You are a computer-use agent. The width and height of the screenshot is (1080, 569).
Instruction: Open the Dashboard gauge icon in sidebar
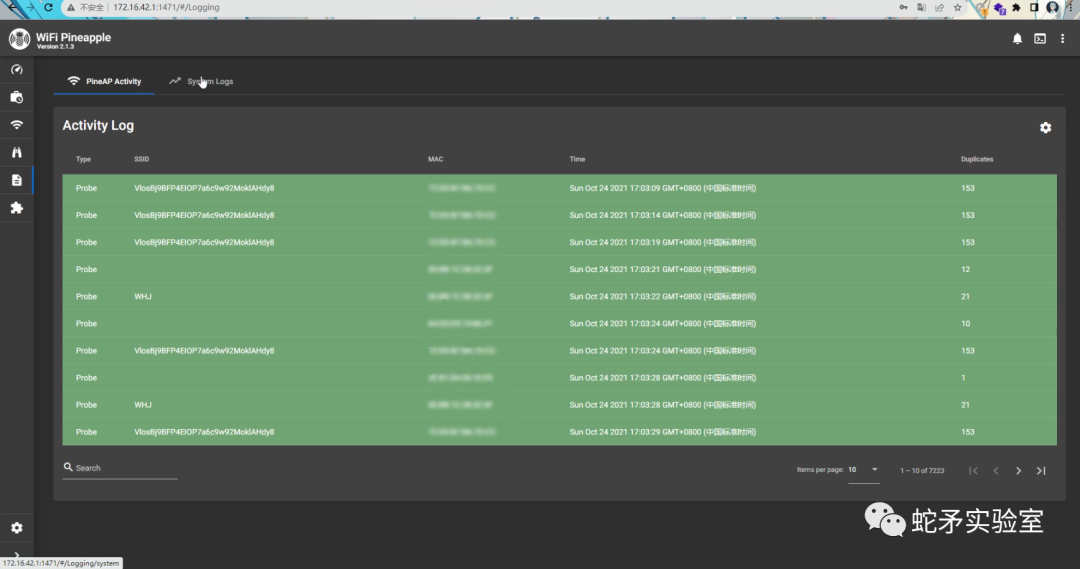click(17, 70)
